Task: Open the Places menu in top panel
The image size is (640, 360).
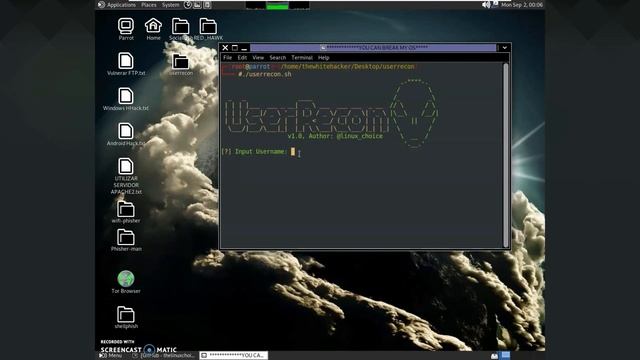Action: click(x=149, y=5)
